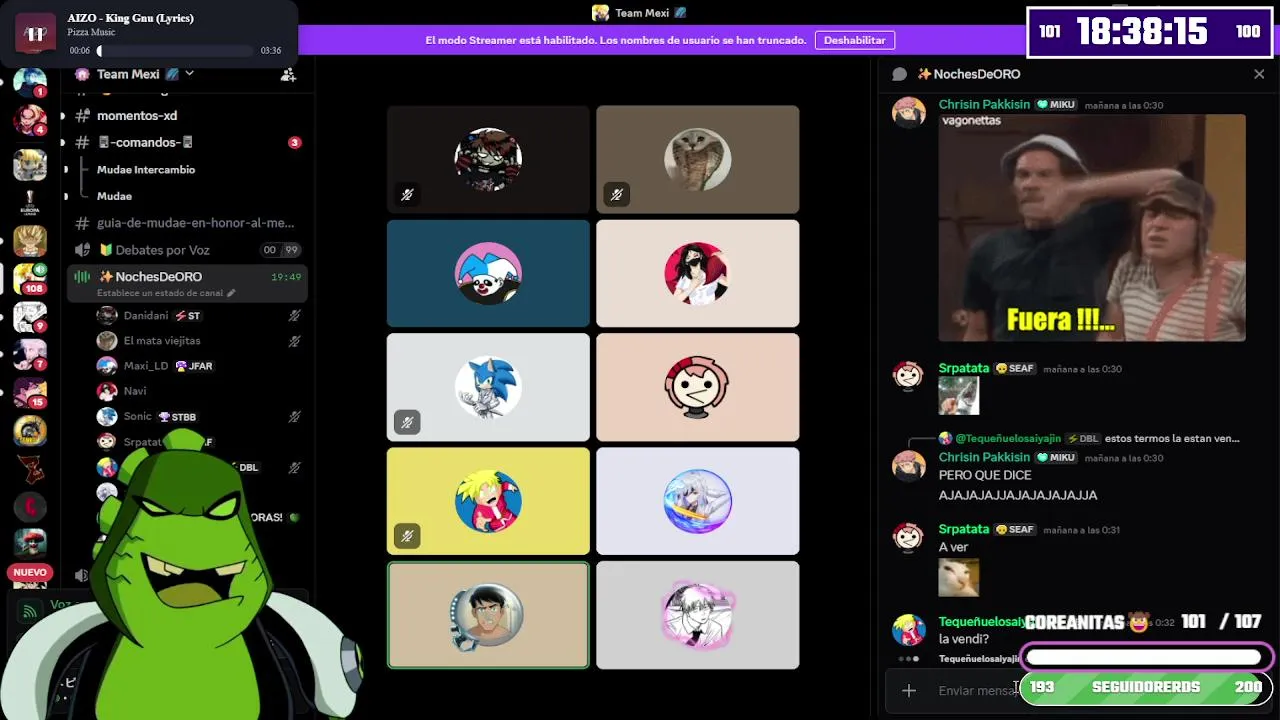Open manga server with badge 9
This screenshot has height=720, width=1280.
point(30,318)
